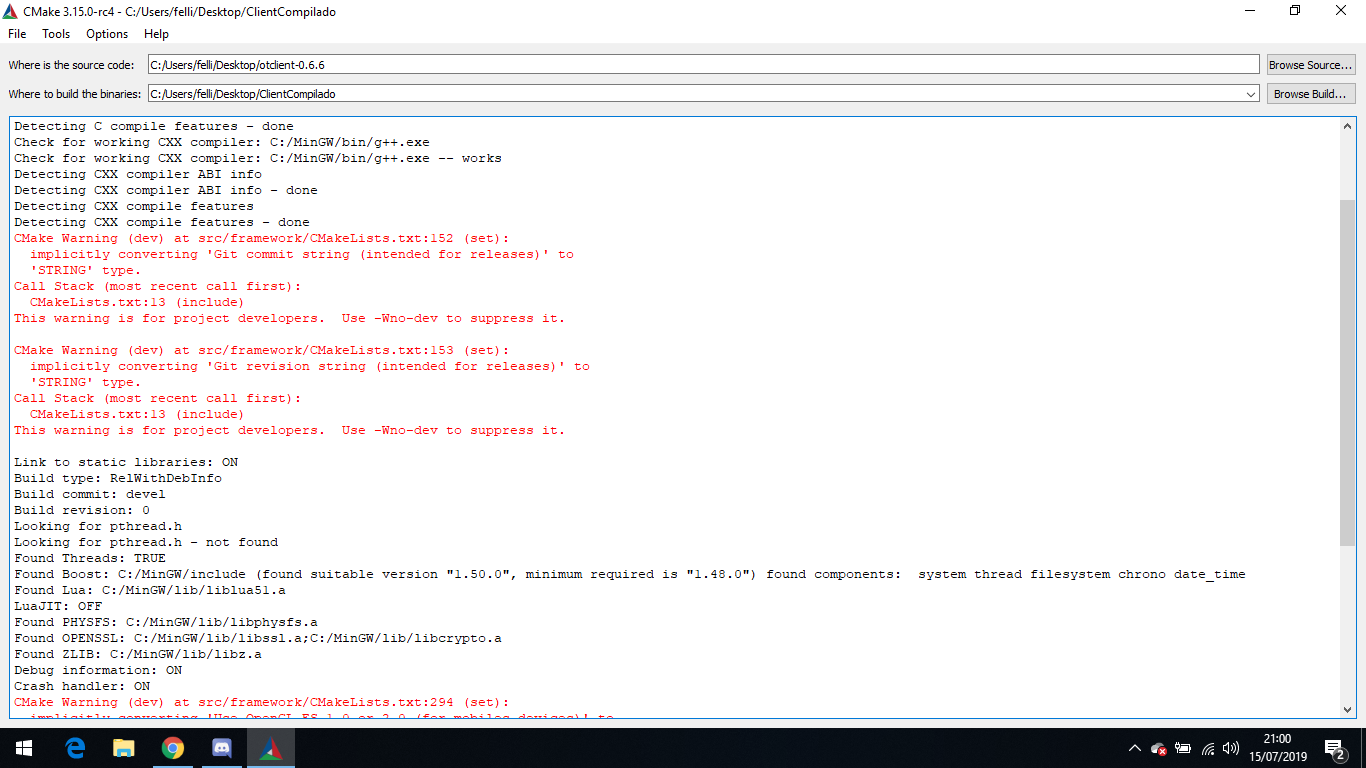Open the Windows Start menu
This screenshot has height=768, width=1366.
(24, 748)
